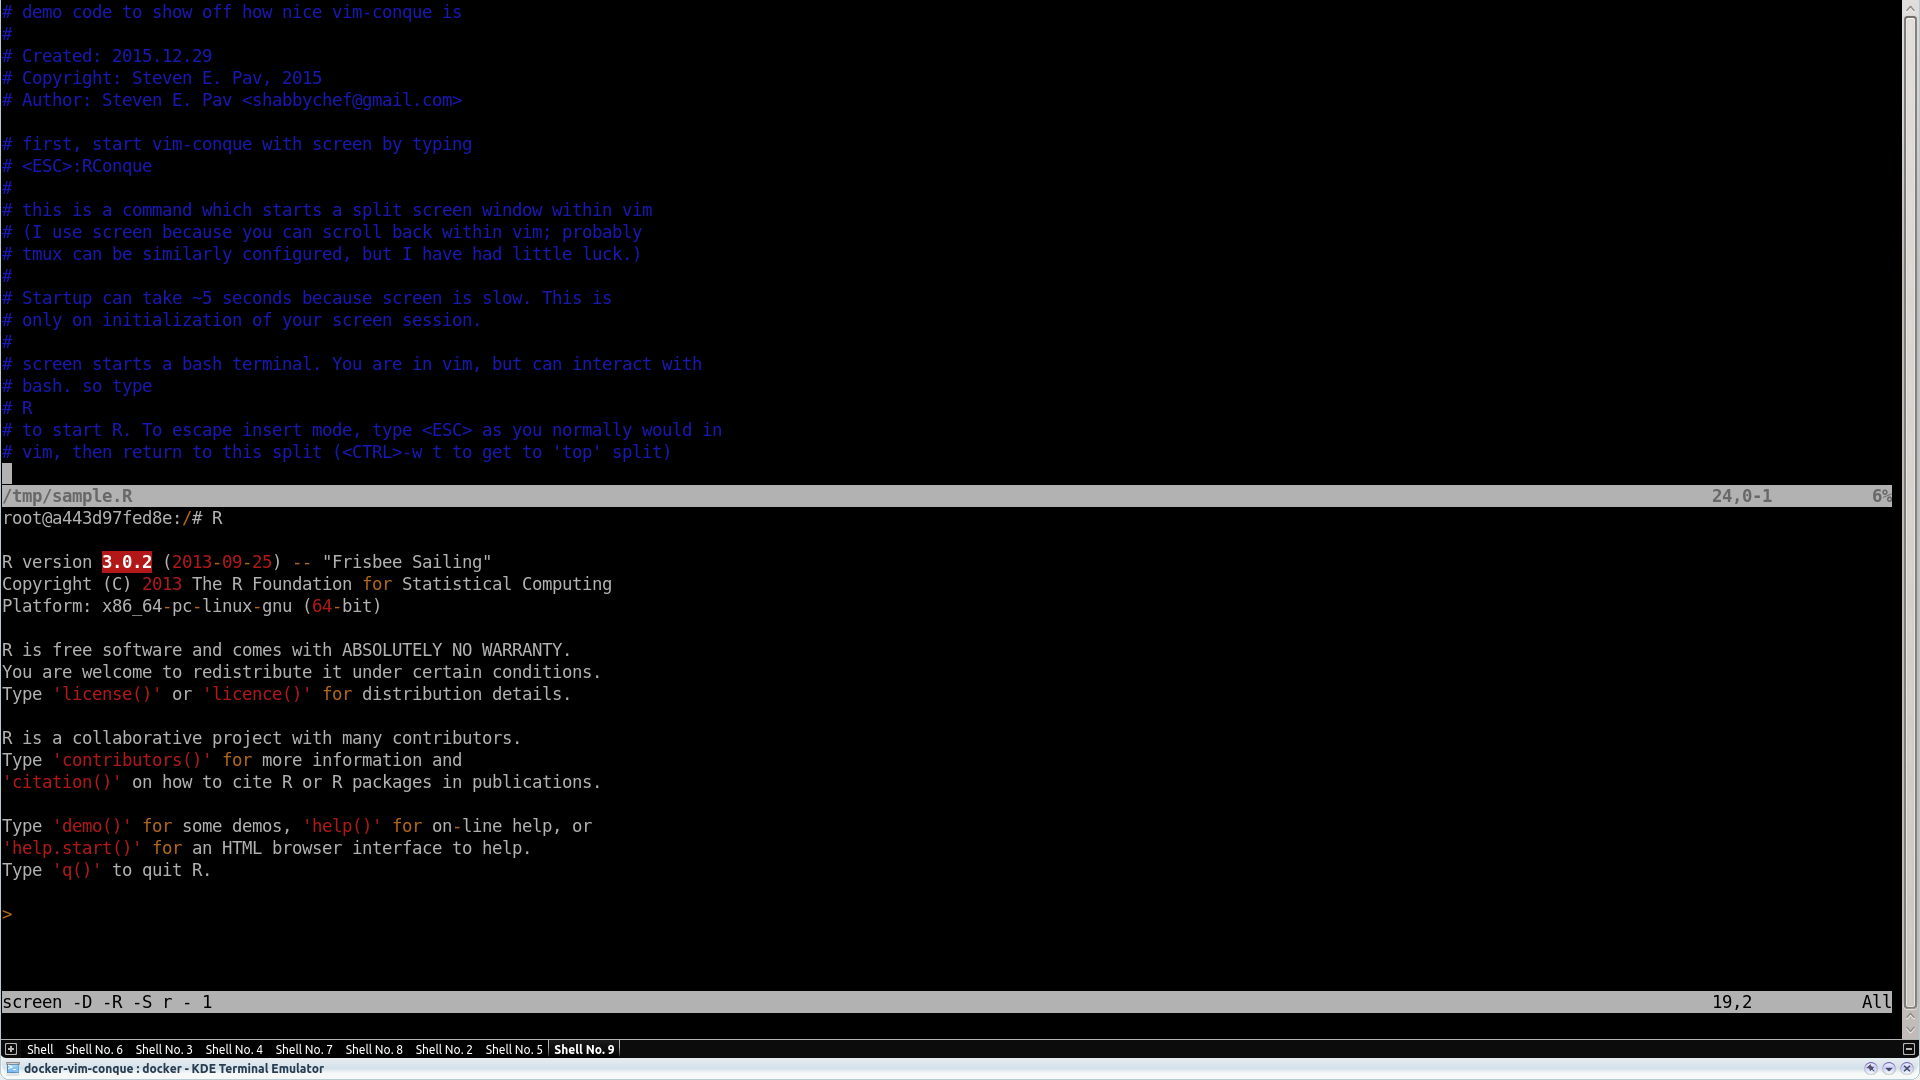Screen dimensions: 1920x1080
Task: Select the active Shell No. 9 tab
Action: click(x=584, y=1049)
